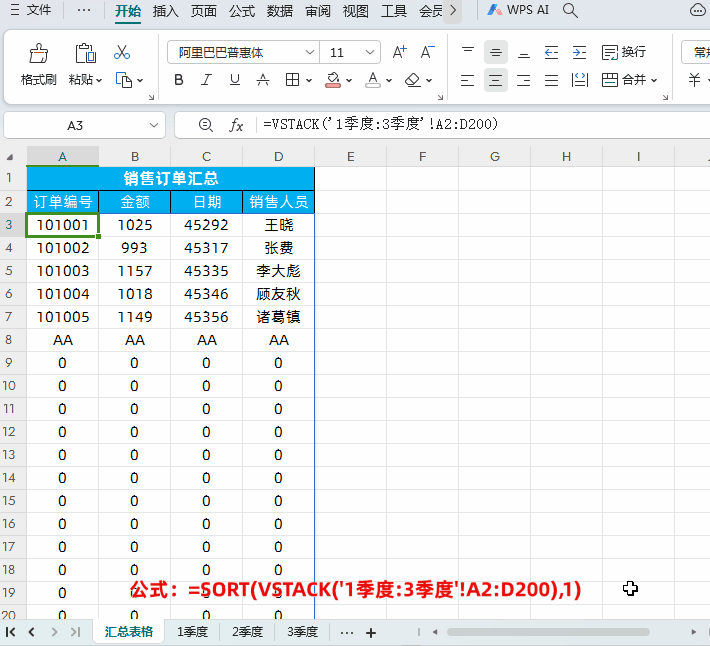This screenshot has height=646, width=710.
Task: Click the fill color bucket swatch
Action: point(332,80)
